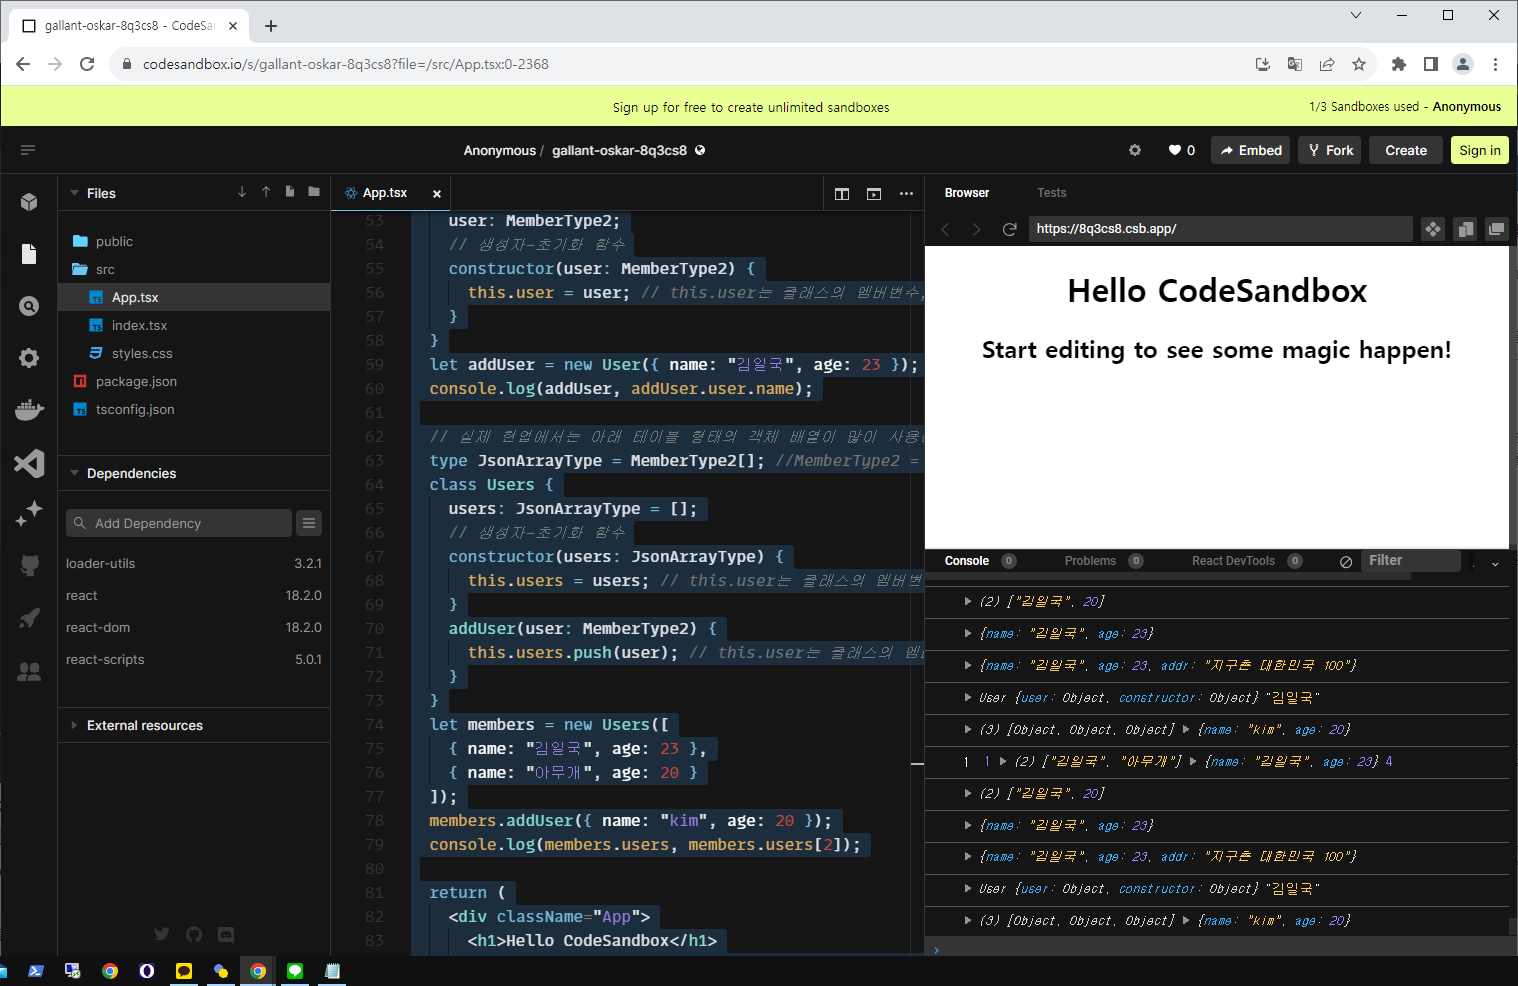This screenshot has height=986, width=1518.
Task: Open the sparkle AI icon in sidebar
Action: pos(29,514)
